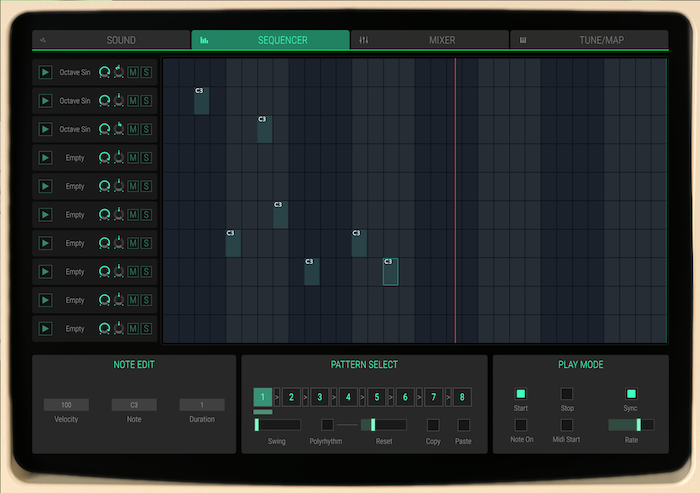This screenshot has height=493, width=700.
Task: Enable the Polyrhythm checkbox
Action: click(327, 425)
